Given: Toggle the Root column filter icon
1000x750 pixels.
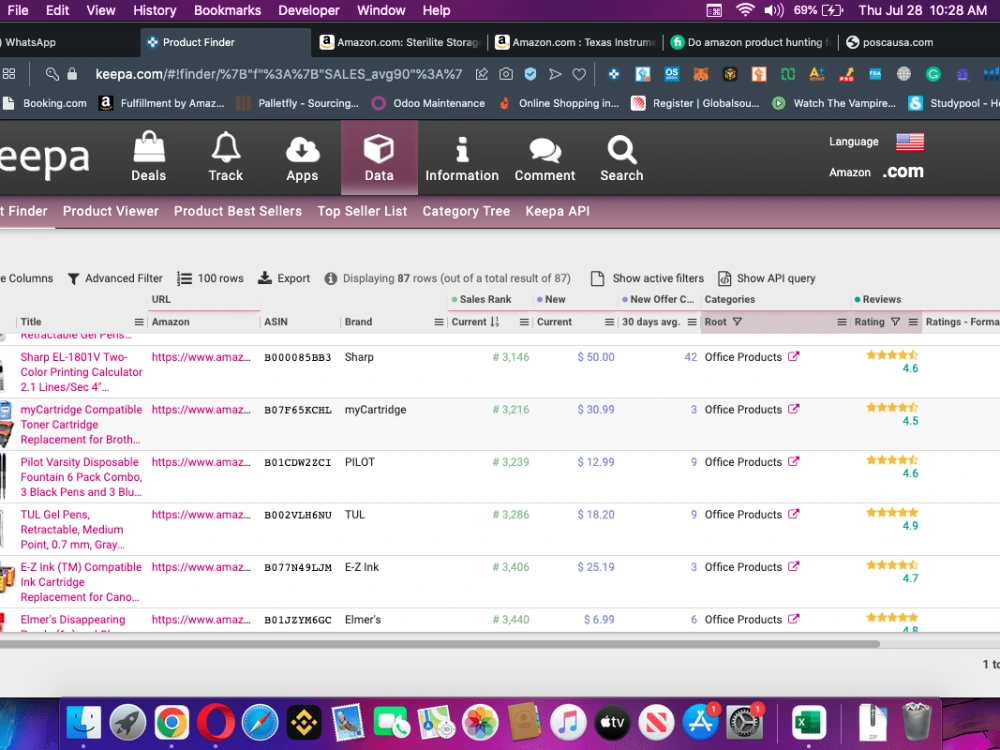Looking at the screenshot, I should pos(737,322).
